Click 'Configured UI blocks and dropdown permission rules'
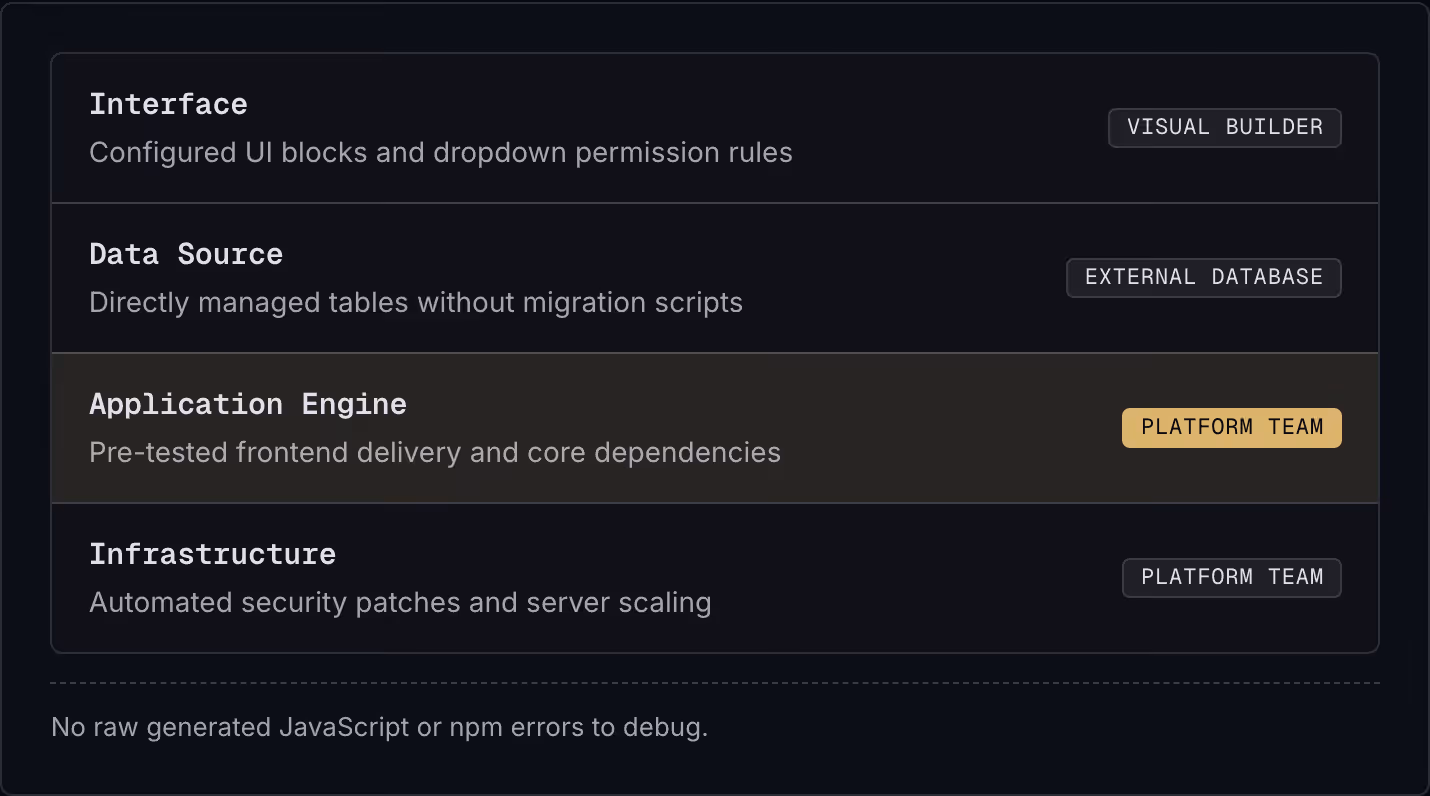This screenshot has width=1430, height=796. (441, 153)
